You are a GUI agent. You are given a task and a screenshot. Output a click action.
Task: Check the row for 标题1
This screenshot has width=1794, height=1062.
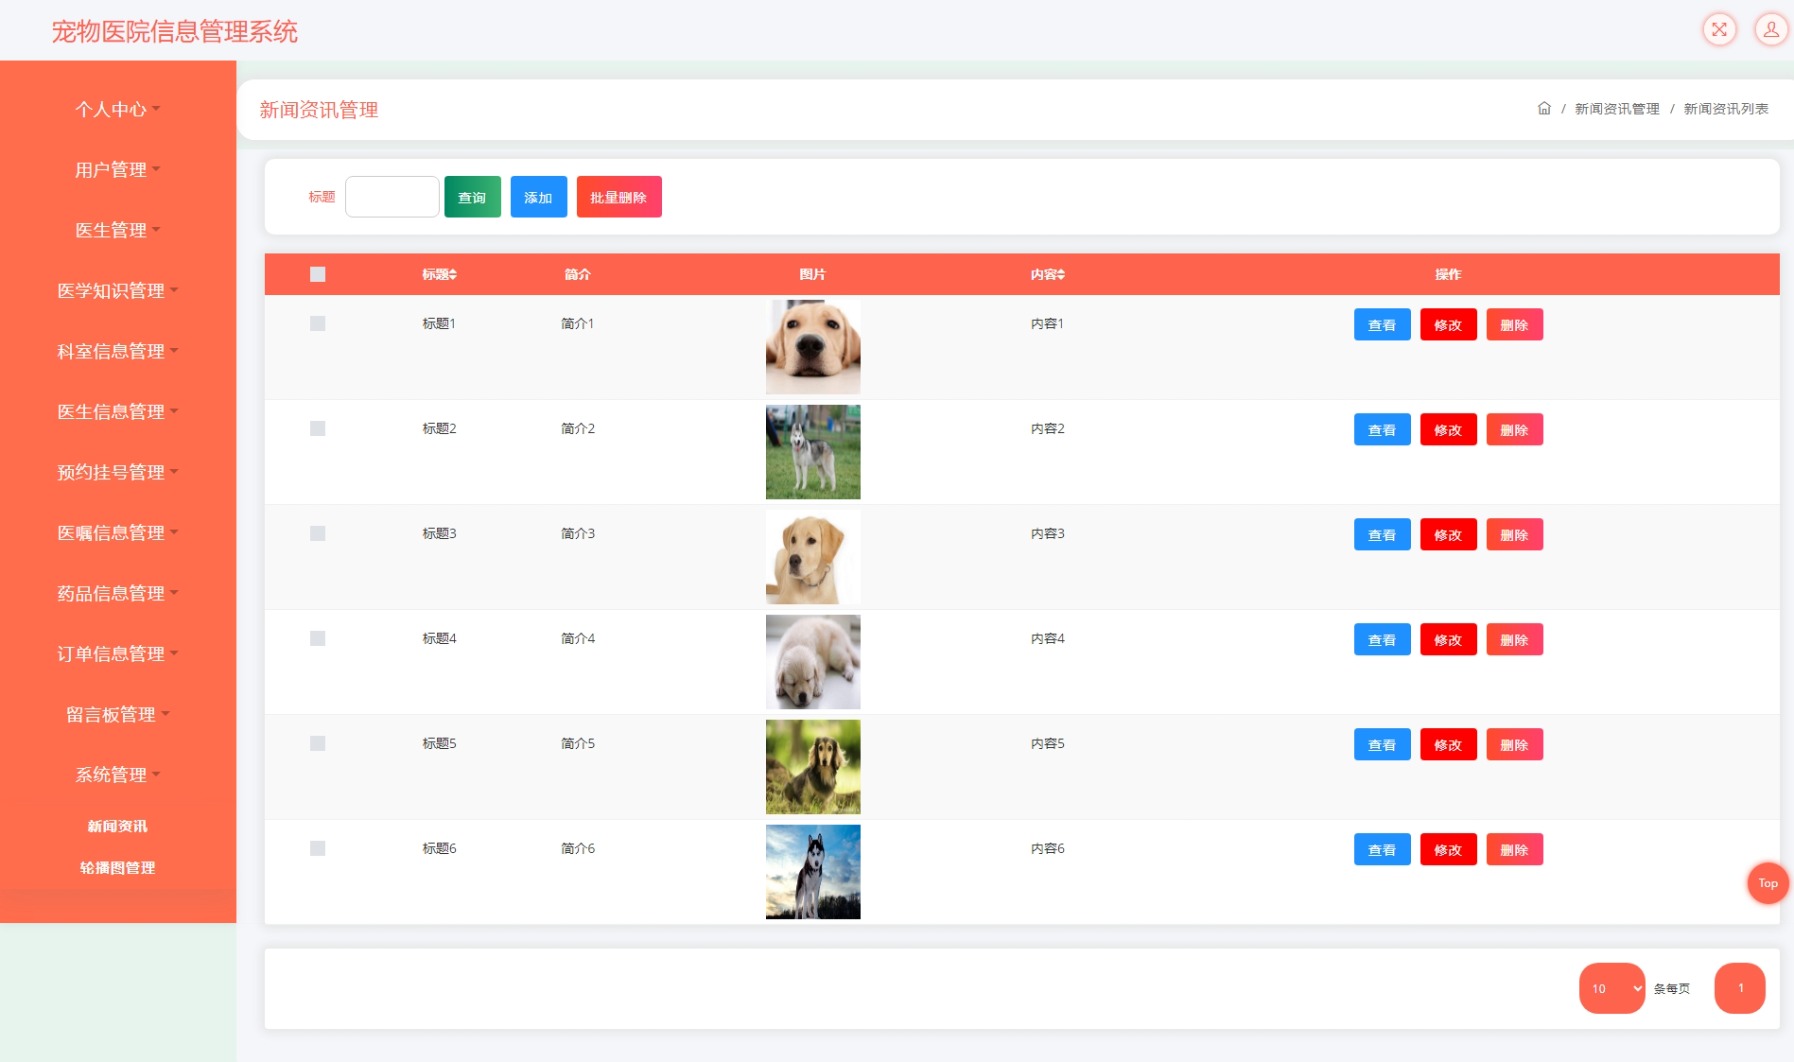(318, 323)
